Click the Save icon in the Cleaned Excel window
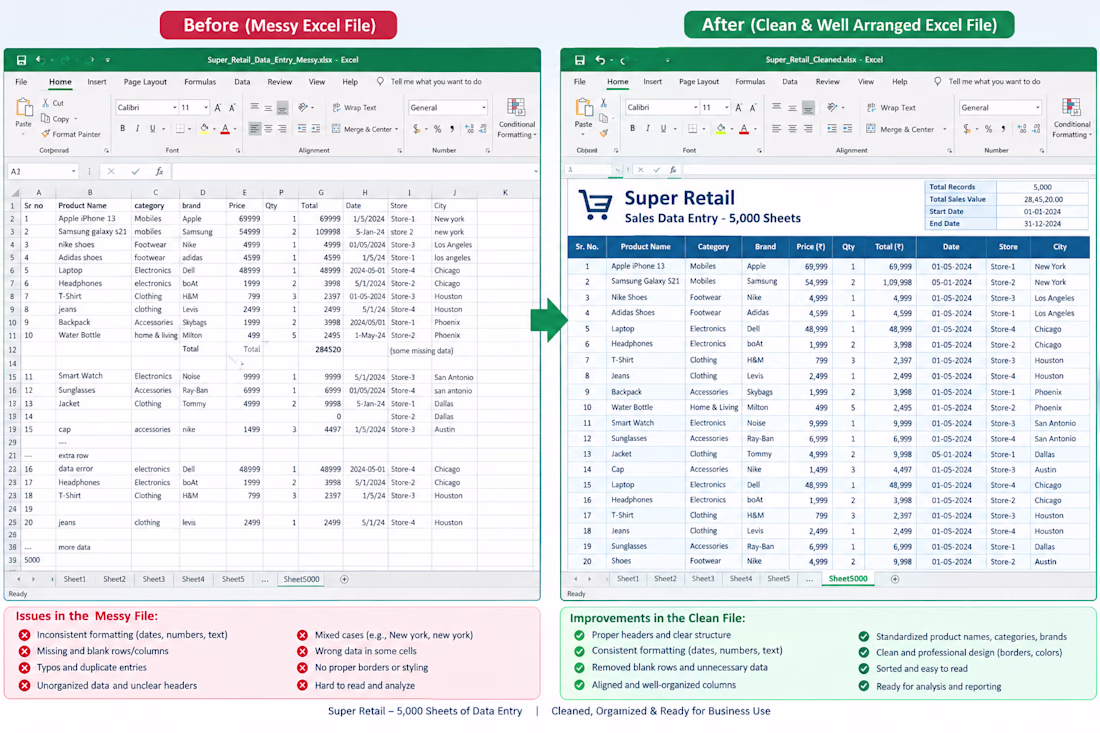This screenshot has height=733, width=1100. click(x=579, y=60)
